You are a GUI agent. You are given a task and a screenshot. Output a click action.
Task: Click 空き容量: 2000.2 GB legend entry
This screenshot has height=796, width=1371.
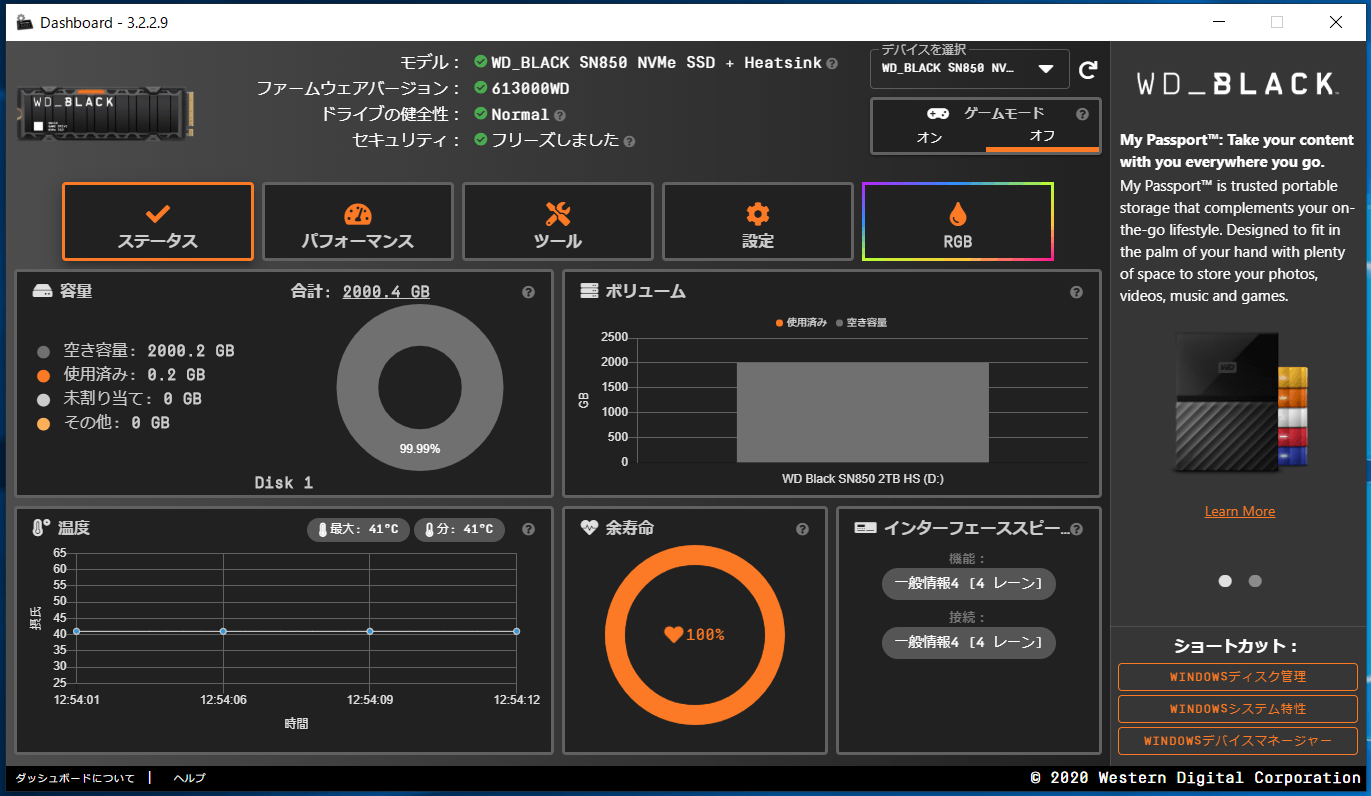point(135,351)
